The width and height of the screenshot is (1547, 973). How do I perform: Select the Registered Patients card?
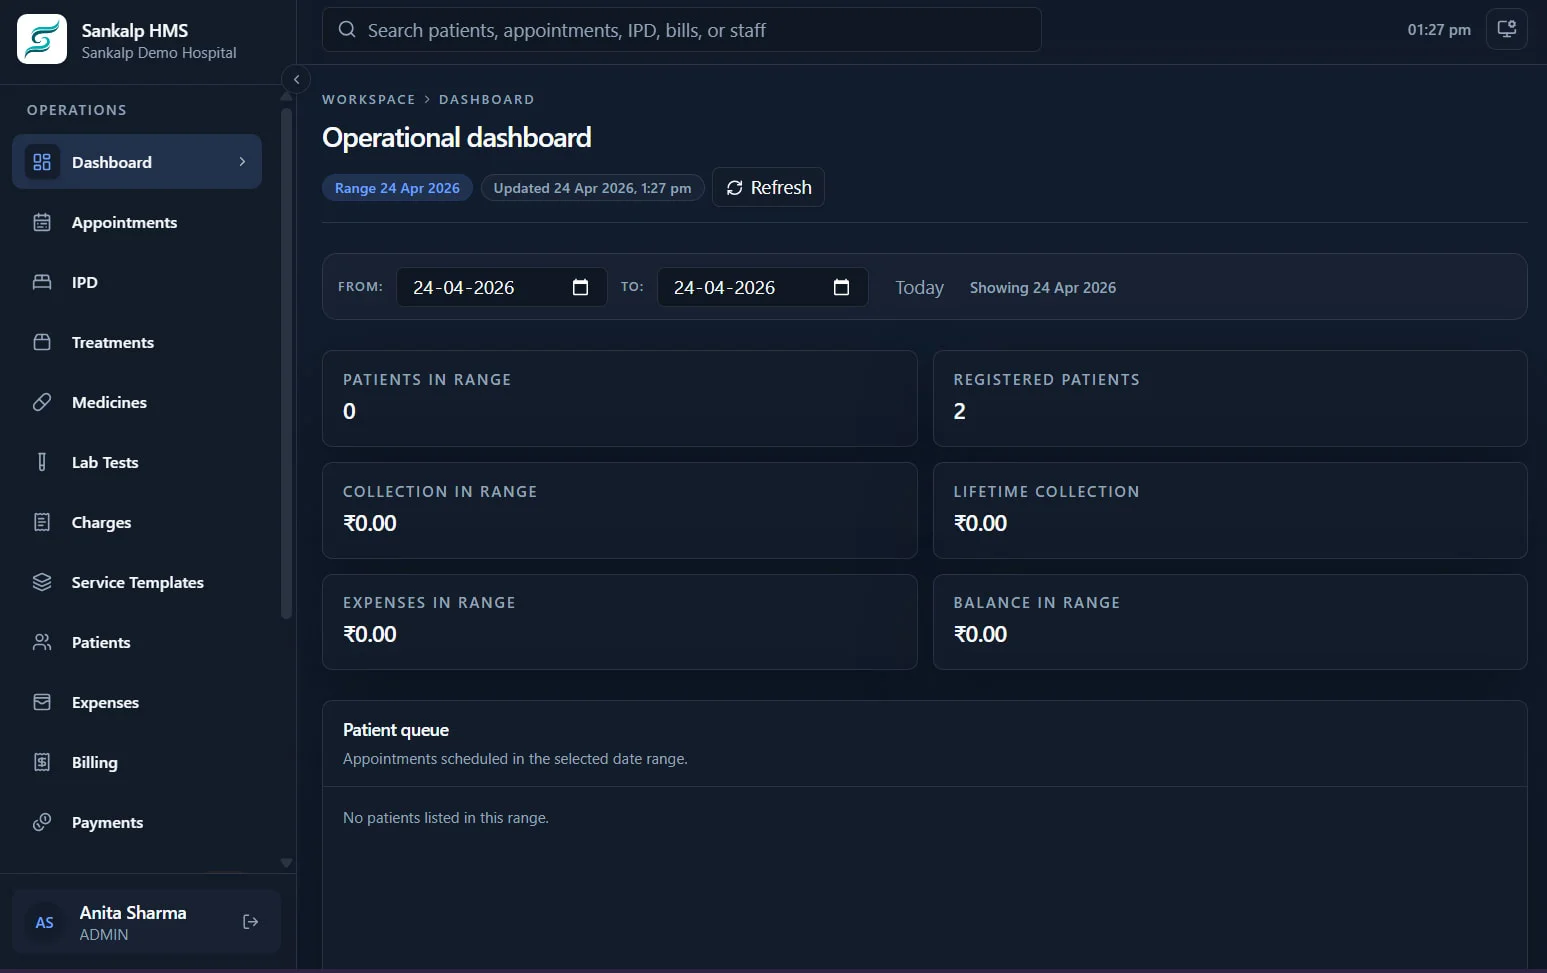coord(1230,398)
